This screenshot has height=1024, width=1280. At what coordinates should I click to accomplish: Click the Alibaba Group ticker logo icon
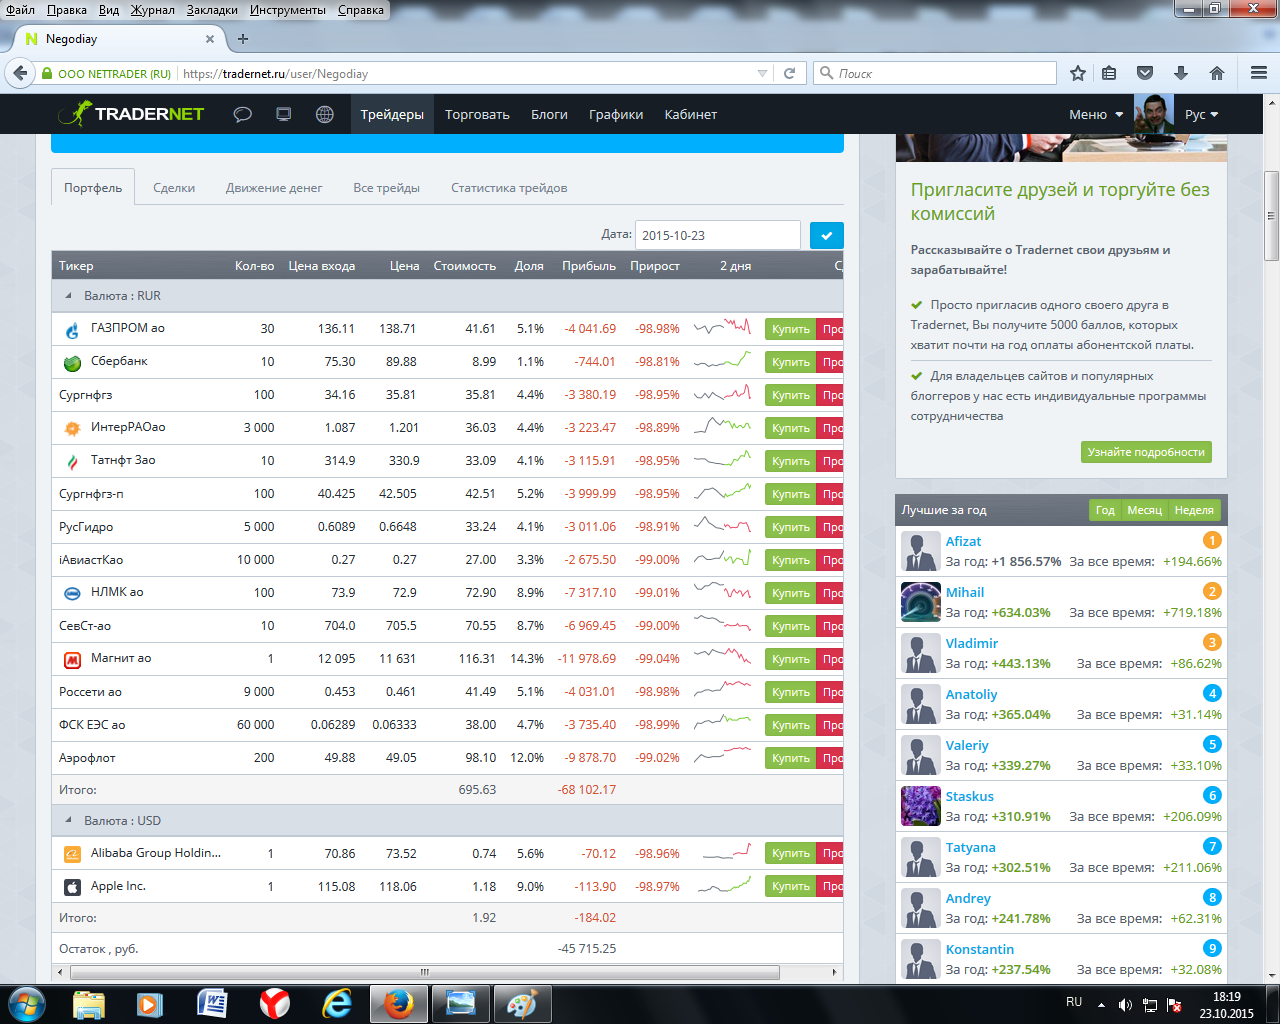coord(72,853)
